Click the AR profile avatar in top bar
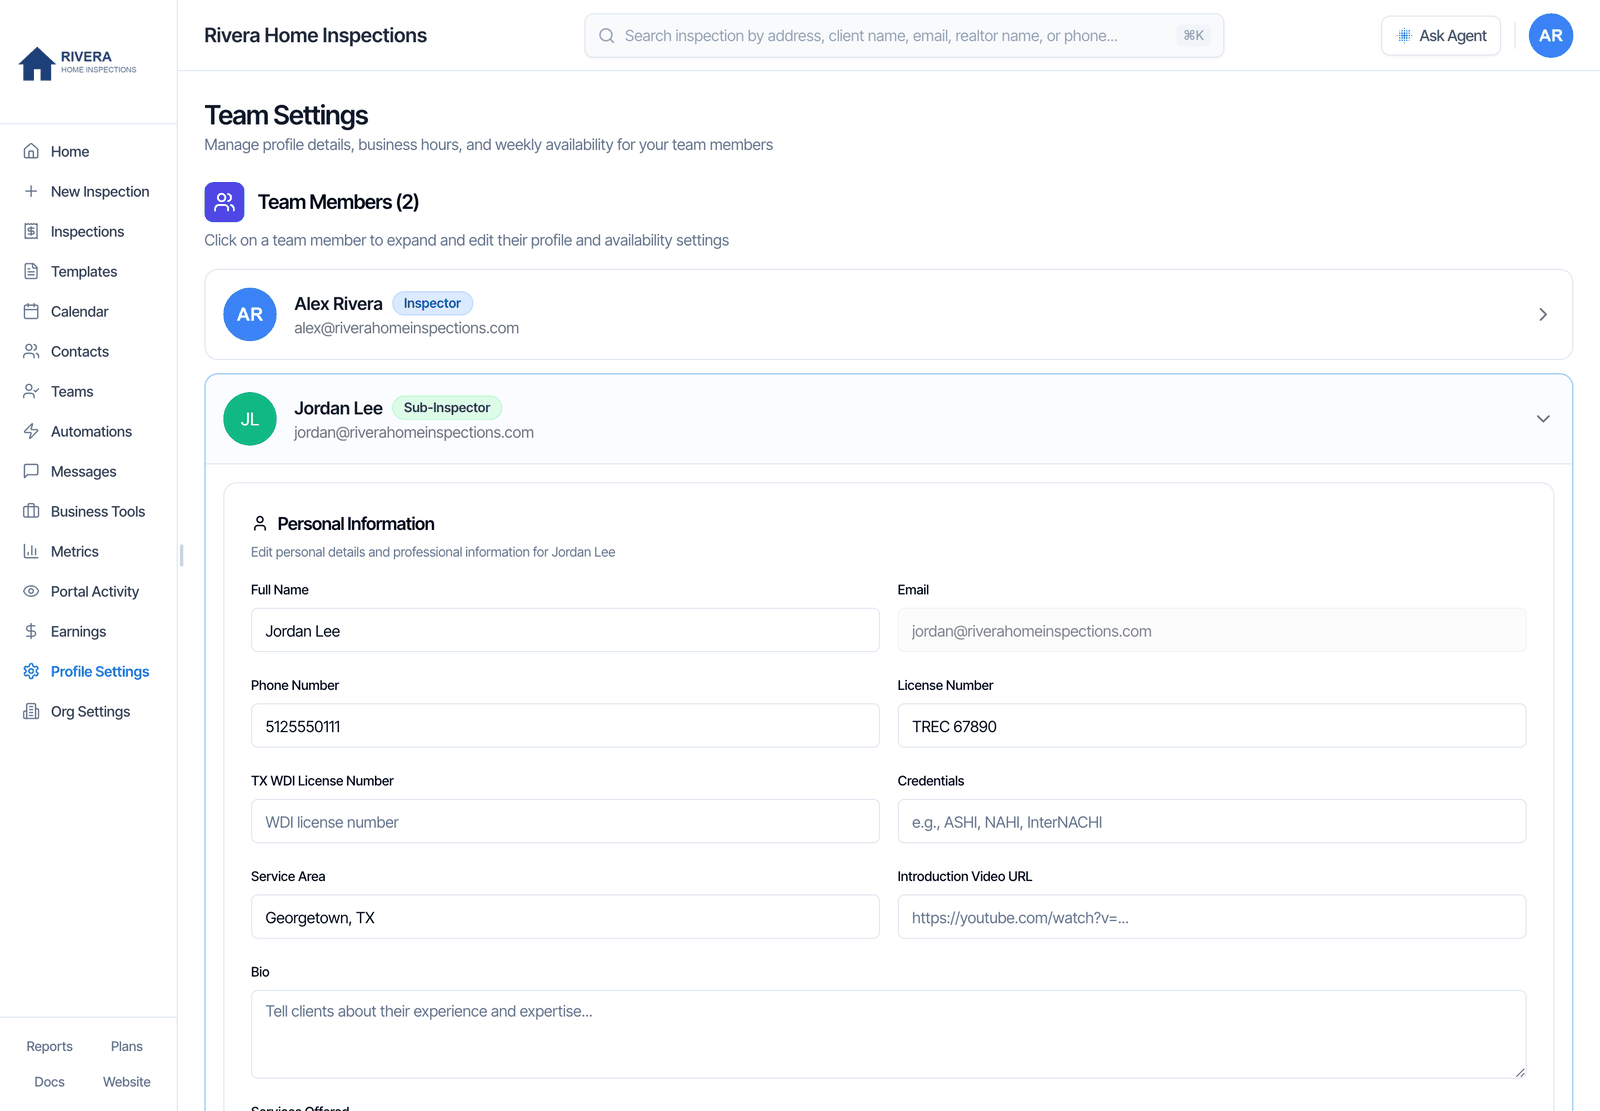Screen dimensions: 1600x1111 pyautogui.click(x=1551, y=36)
